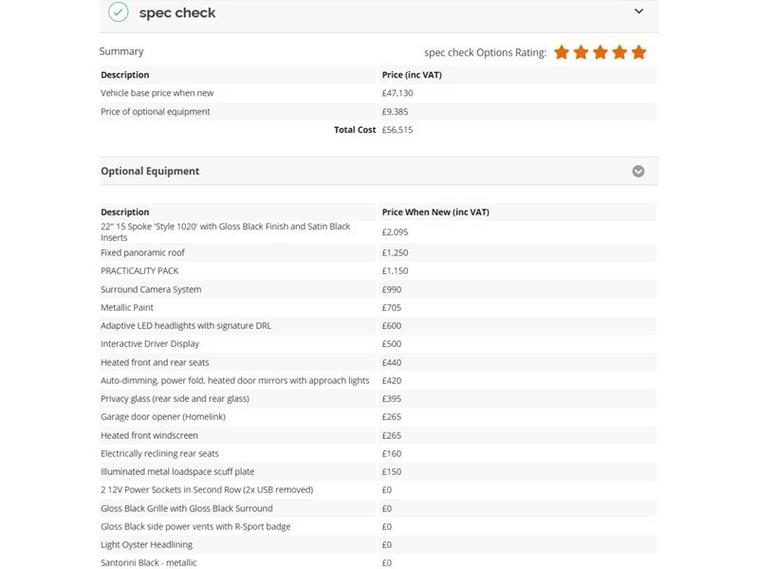Click the Optional Equipment section heading
Image resolution: width=759 pixels, height=569 pixels.
click(x=150, y=171)
